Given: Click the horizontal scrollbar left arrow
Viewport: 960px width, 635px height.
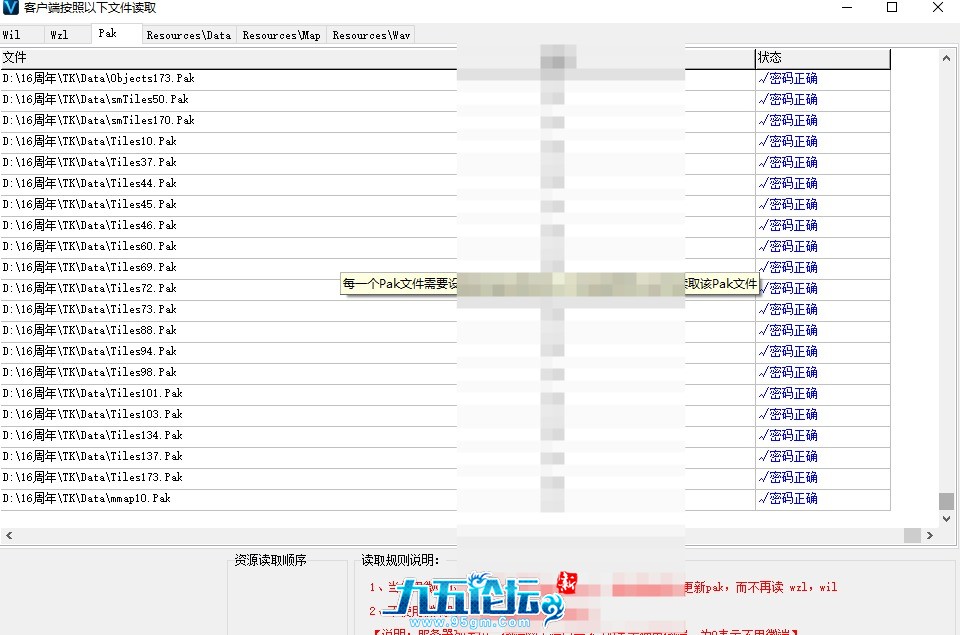Looking at the screenshot, I should (7, 536).
